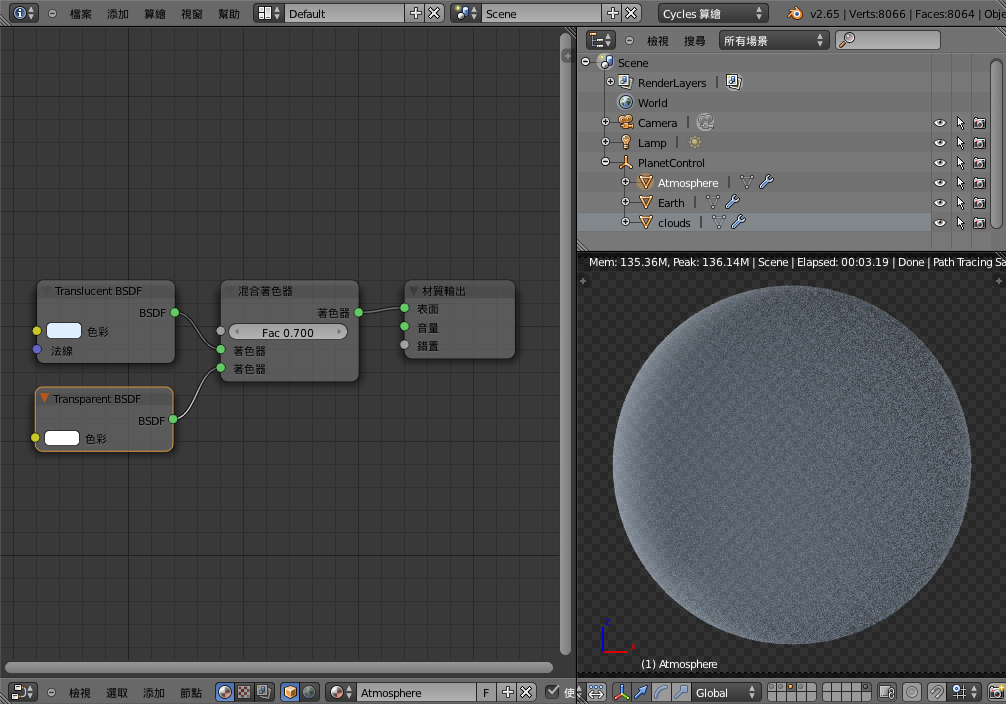
Task: Open the 算繪 (Render) menu
Action: pos(155,14)
